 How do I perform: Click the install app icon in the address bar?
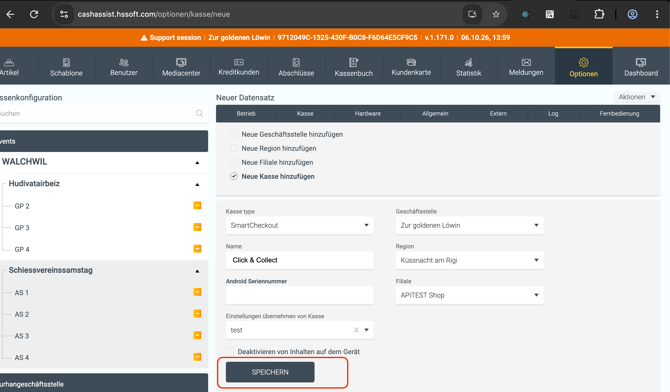[472, 14]
